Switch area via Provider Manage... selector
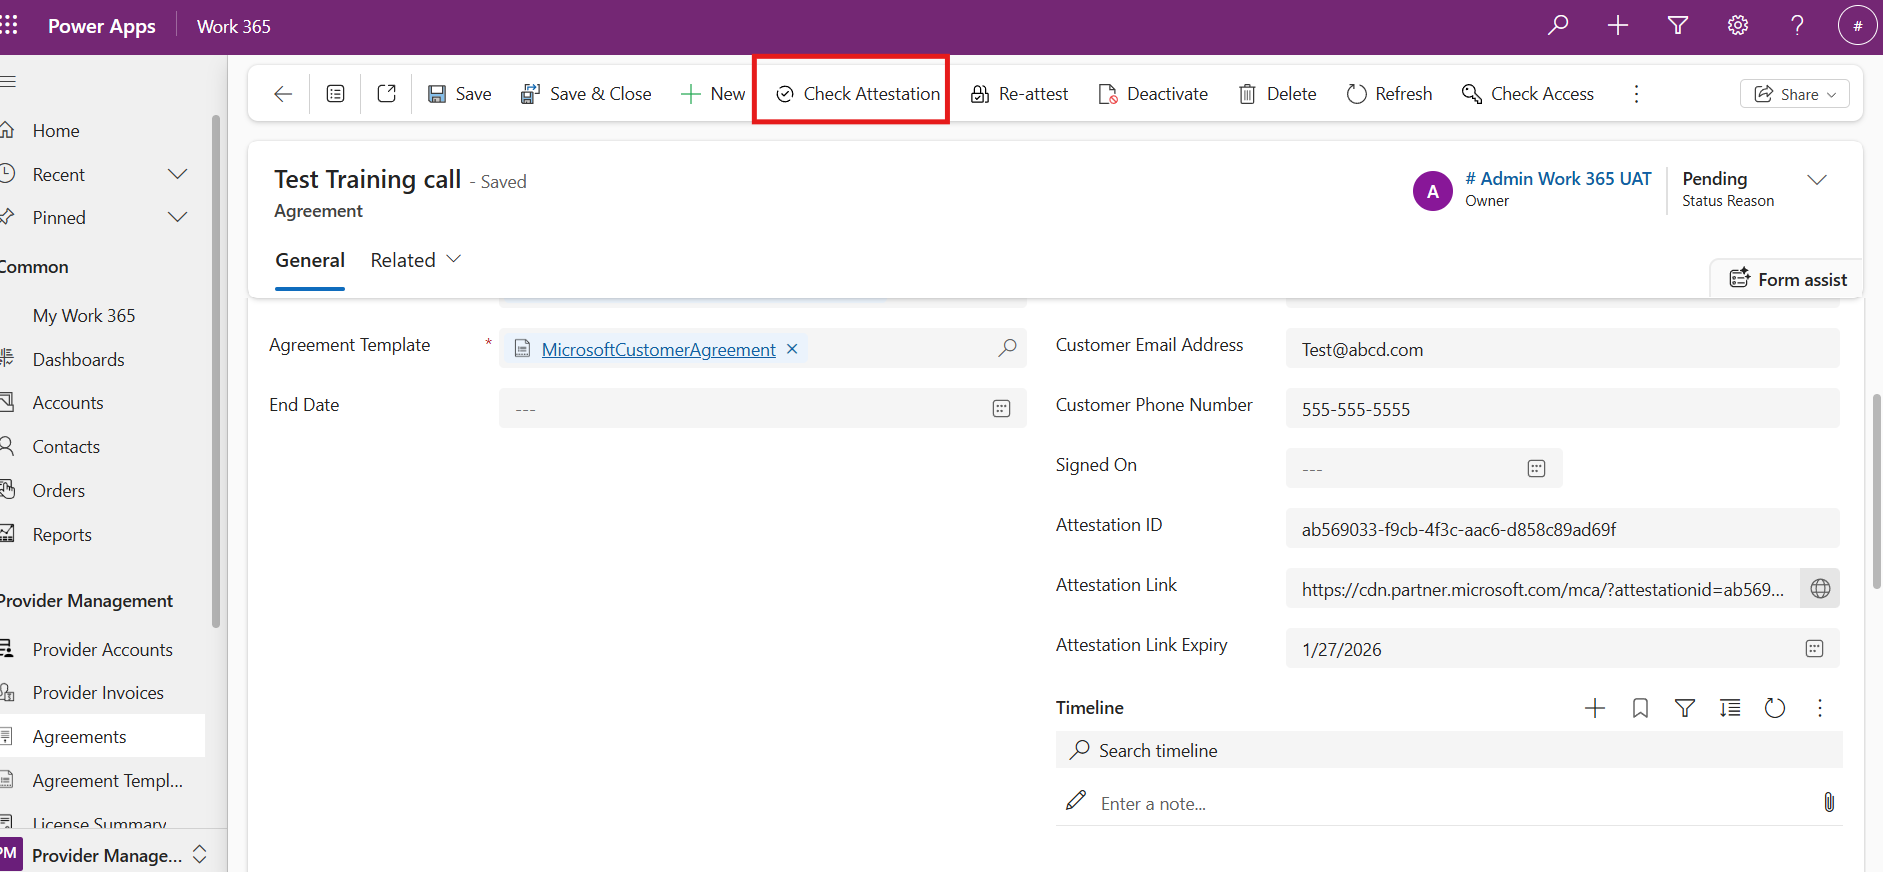 click(104, 855)
